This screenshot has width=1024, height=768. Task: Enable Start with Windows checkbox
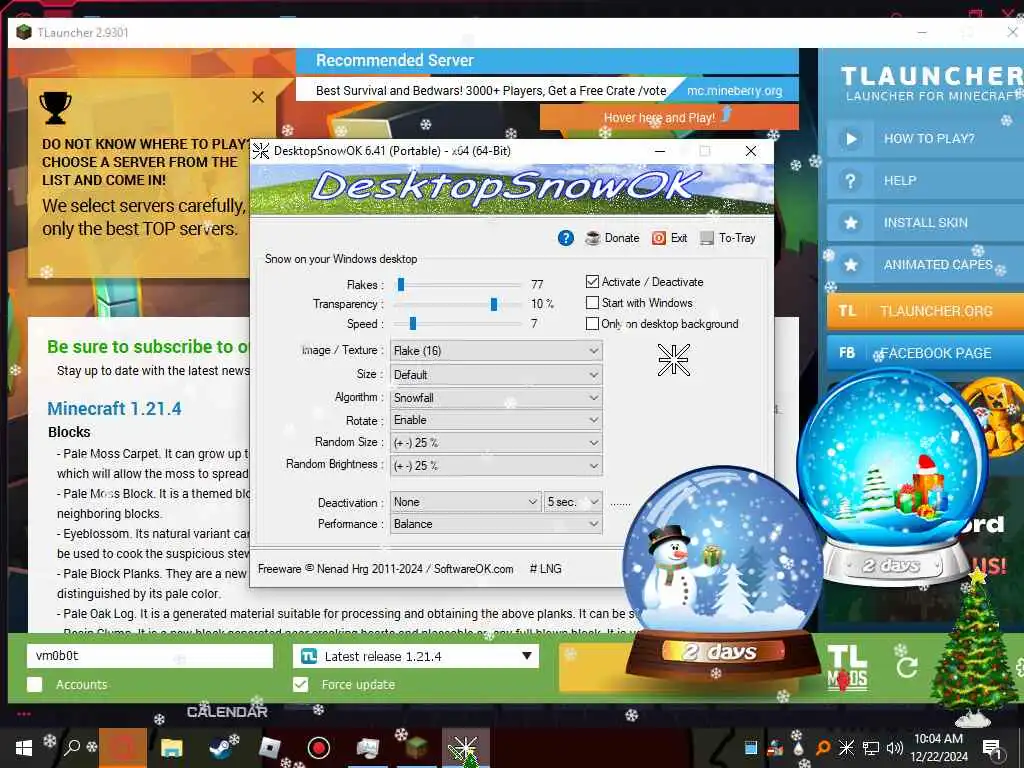point(592,302)
